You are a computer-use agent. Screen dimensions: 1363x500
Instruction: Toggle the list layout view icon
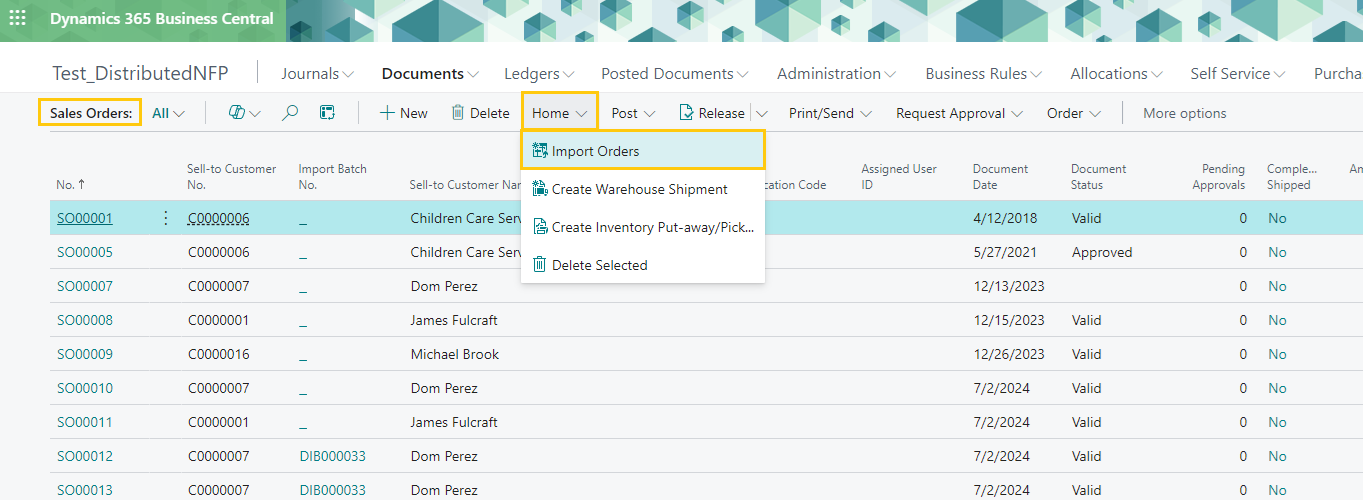click(x=327, y=113)
